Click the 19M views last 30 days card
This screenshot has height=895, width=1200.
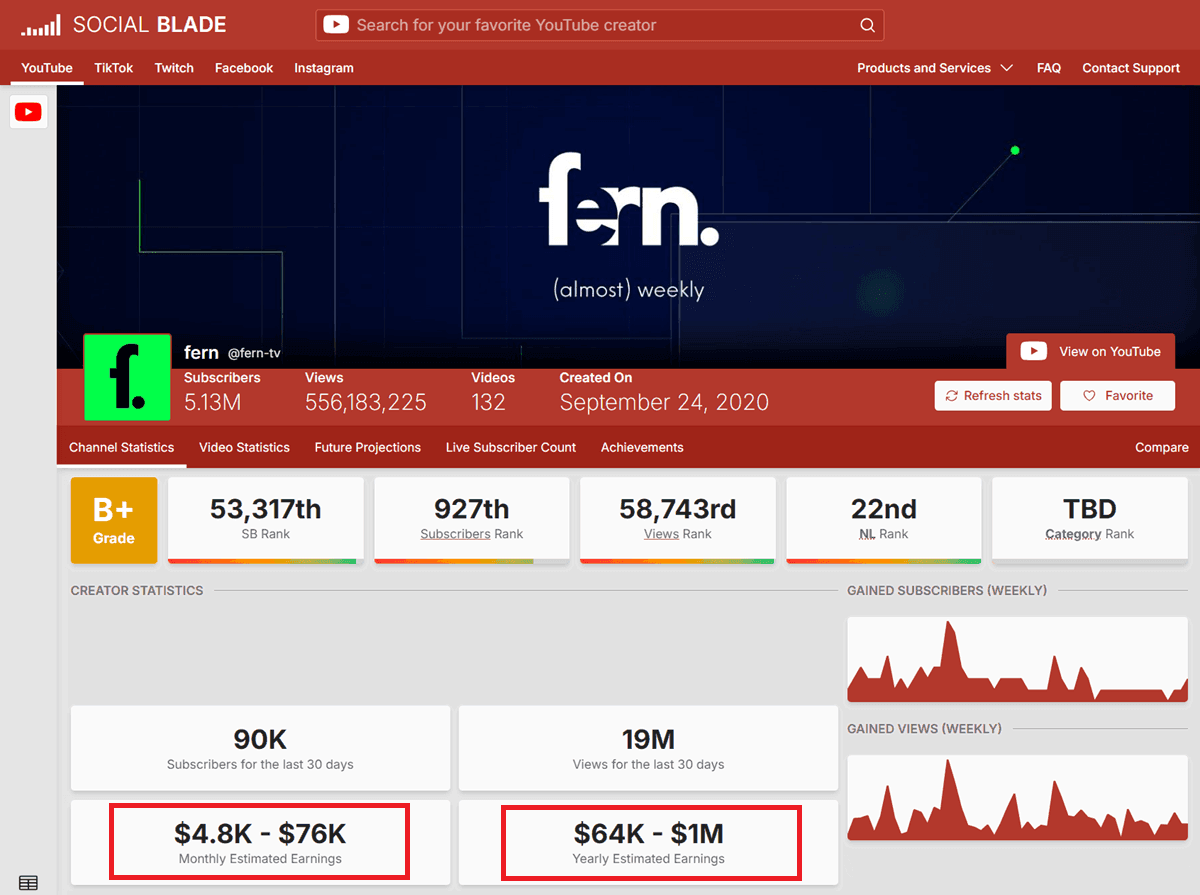(648, 749)
